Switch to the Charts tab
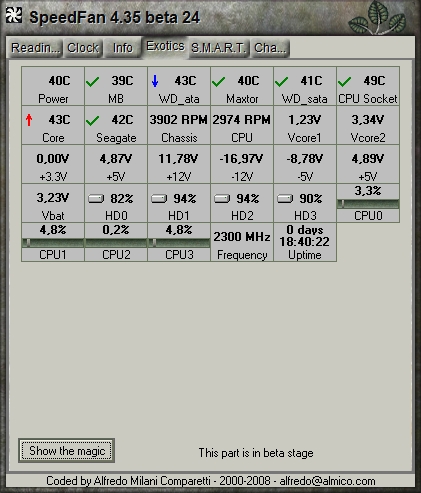Image resolution: width=421 pixels, height=493 pixels. (270, 48)
